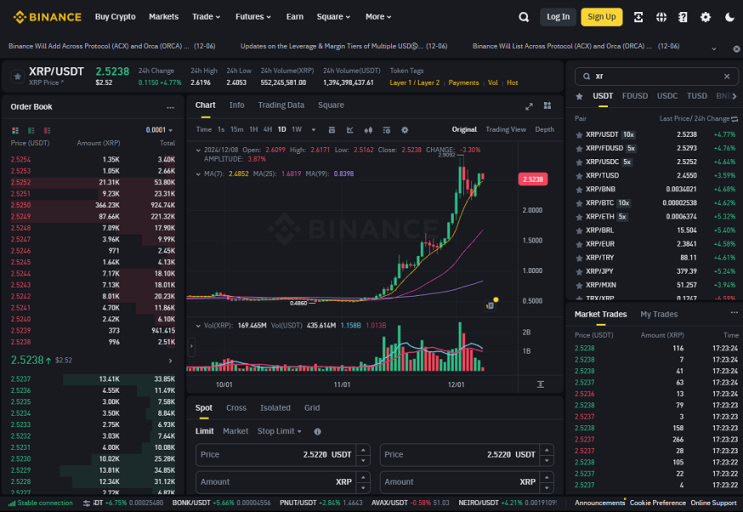Open chart settings gear icon
743x512 pixels.
[x=405, y=130]
